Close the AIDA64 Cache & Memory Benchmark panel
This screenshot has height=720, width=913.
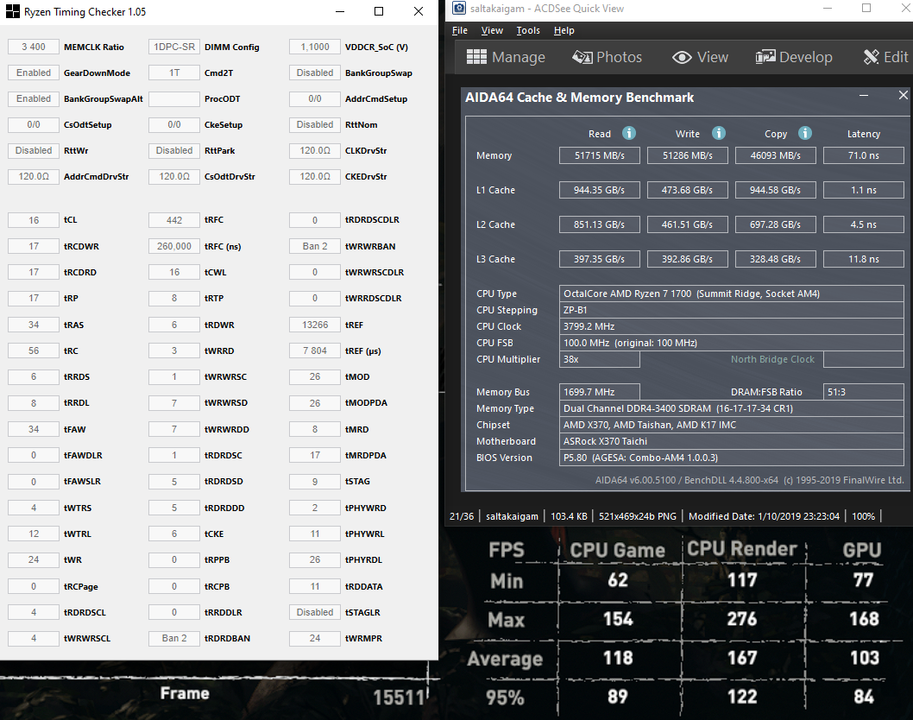point(903,95)
